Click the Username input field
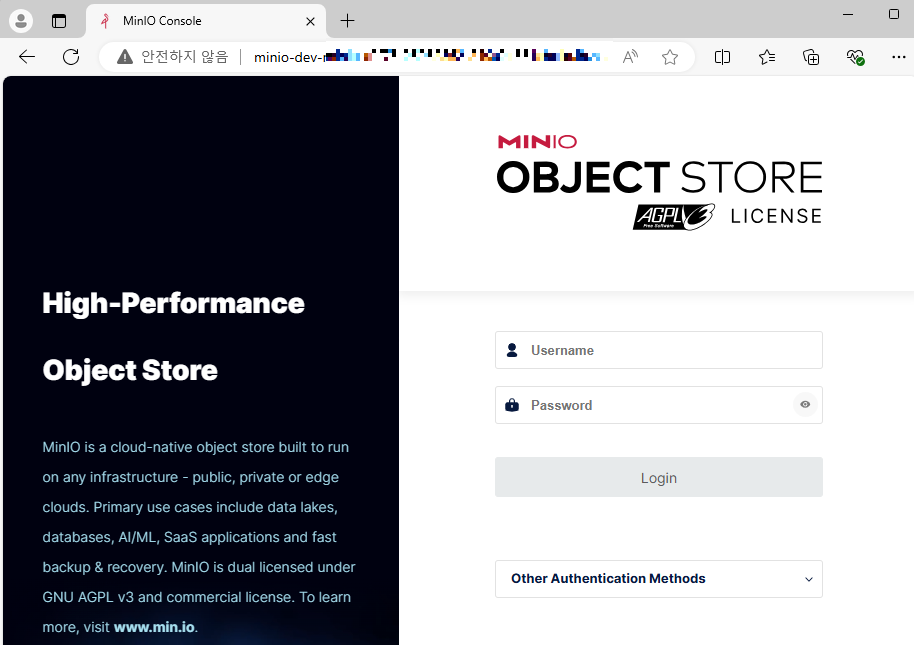 [x=659, y=350]
